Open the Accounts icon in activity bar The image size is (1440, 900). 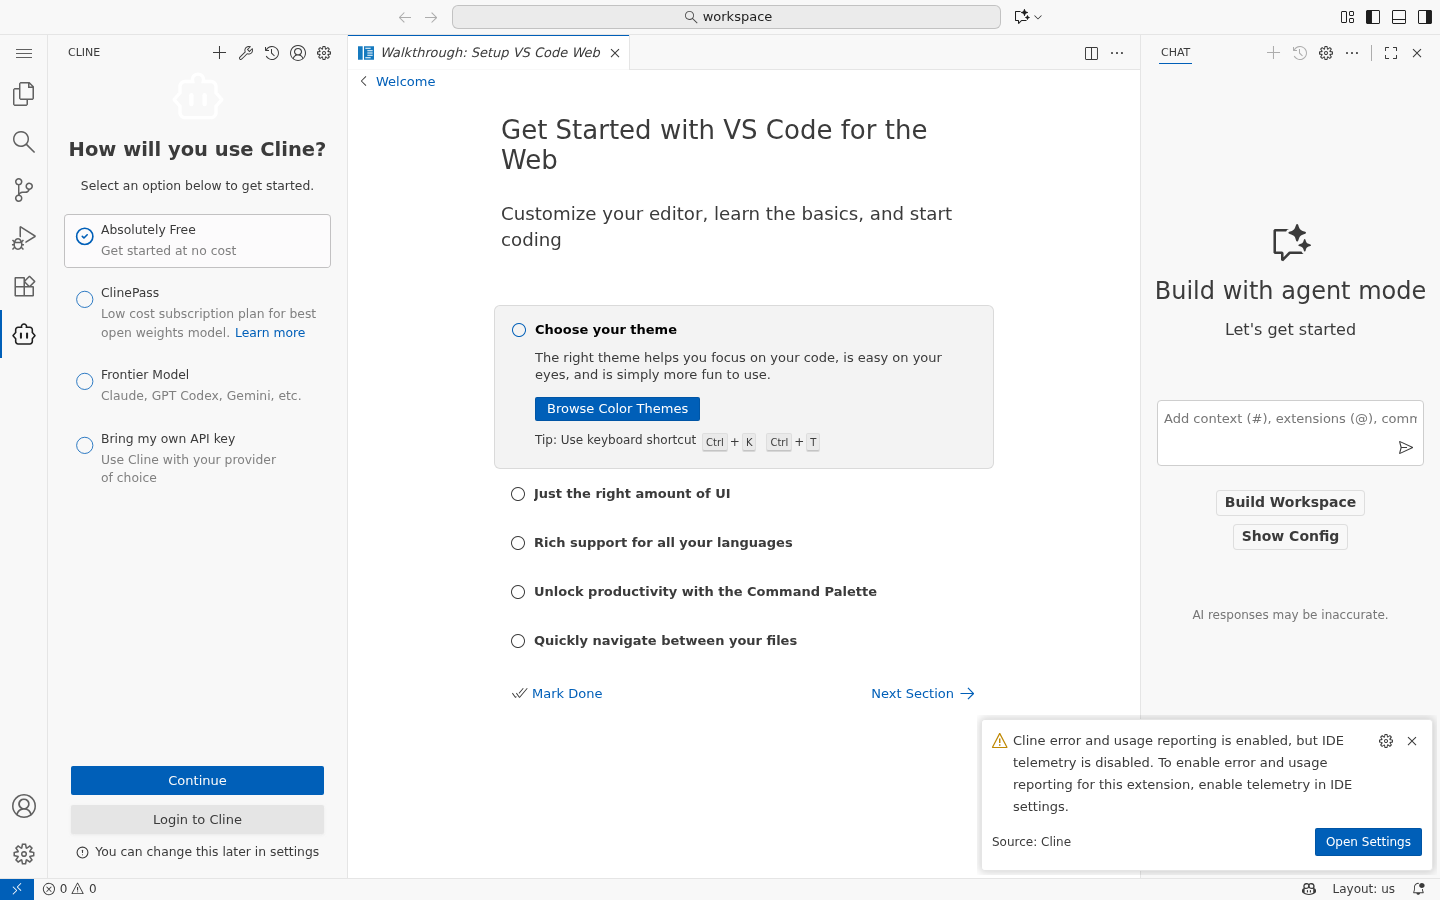click(24, 806)
